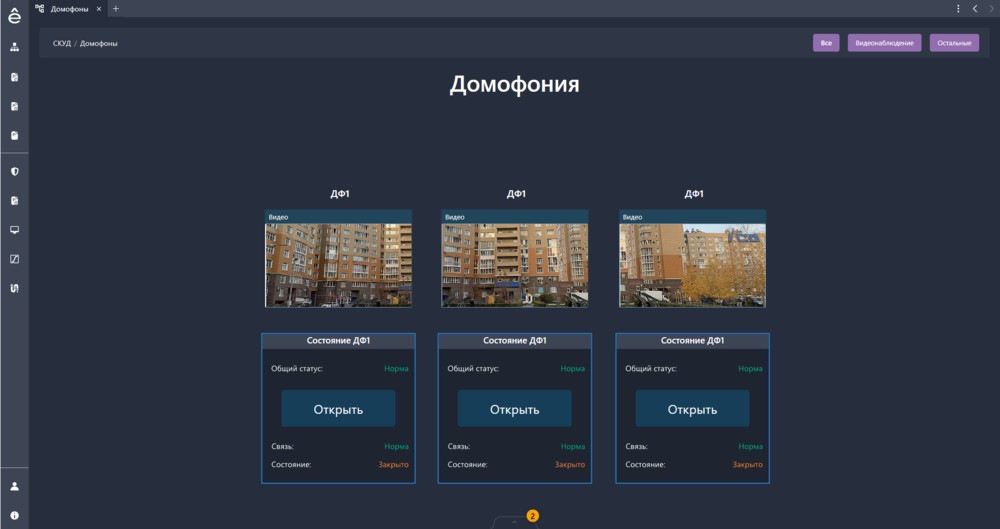Select the Домофоны tab
Screen dimensions: 1000x529
pos(68,9)
